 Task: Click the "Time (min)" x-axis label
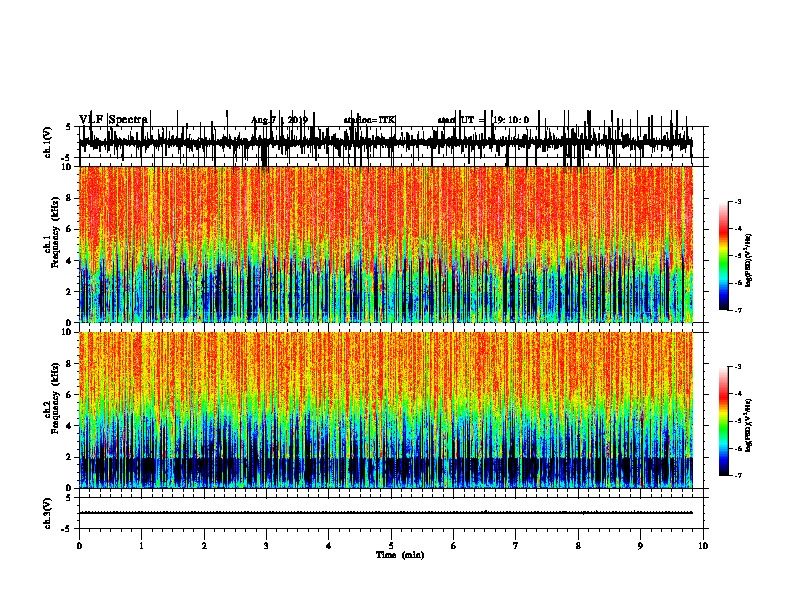coord(400,555)
